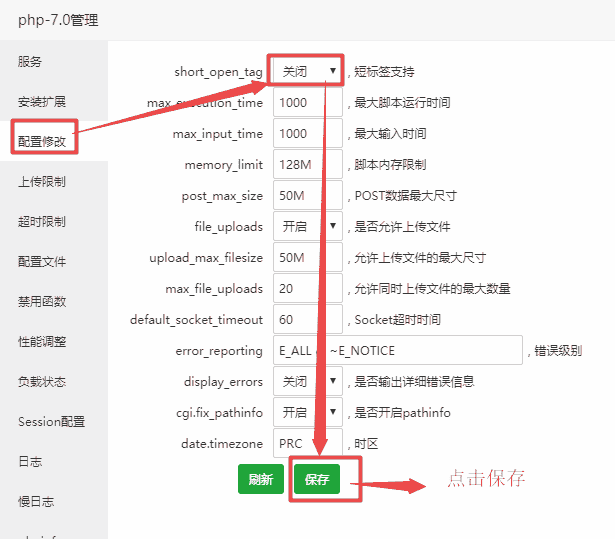
Task: Click the 时区 description text
Action: [366, 444]
